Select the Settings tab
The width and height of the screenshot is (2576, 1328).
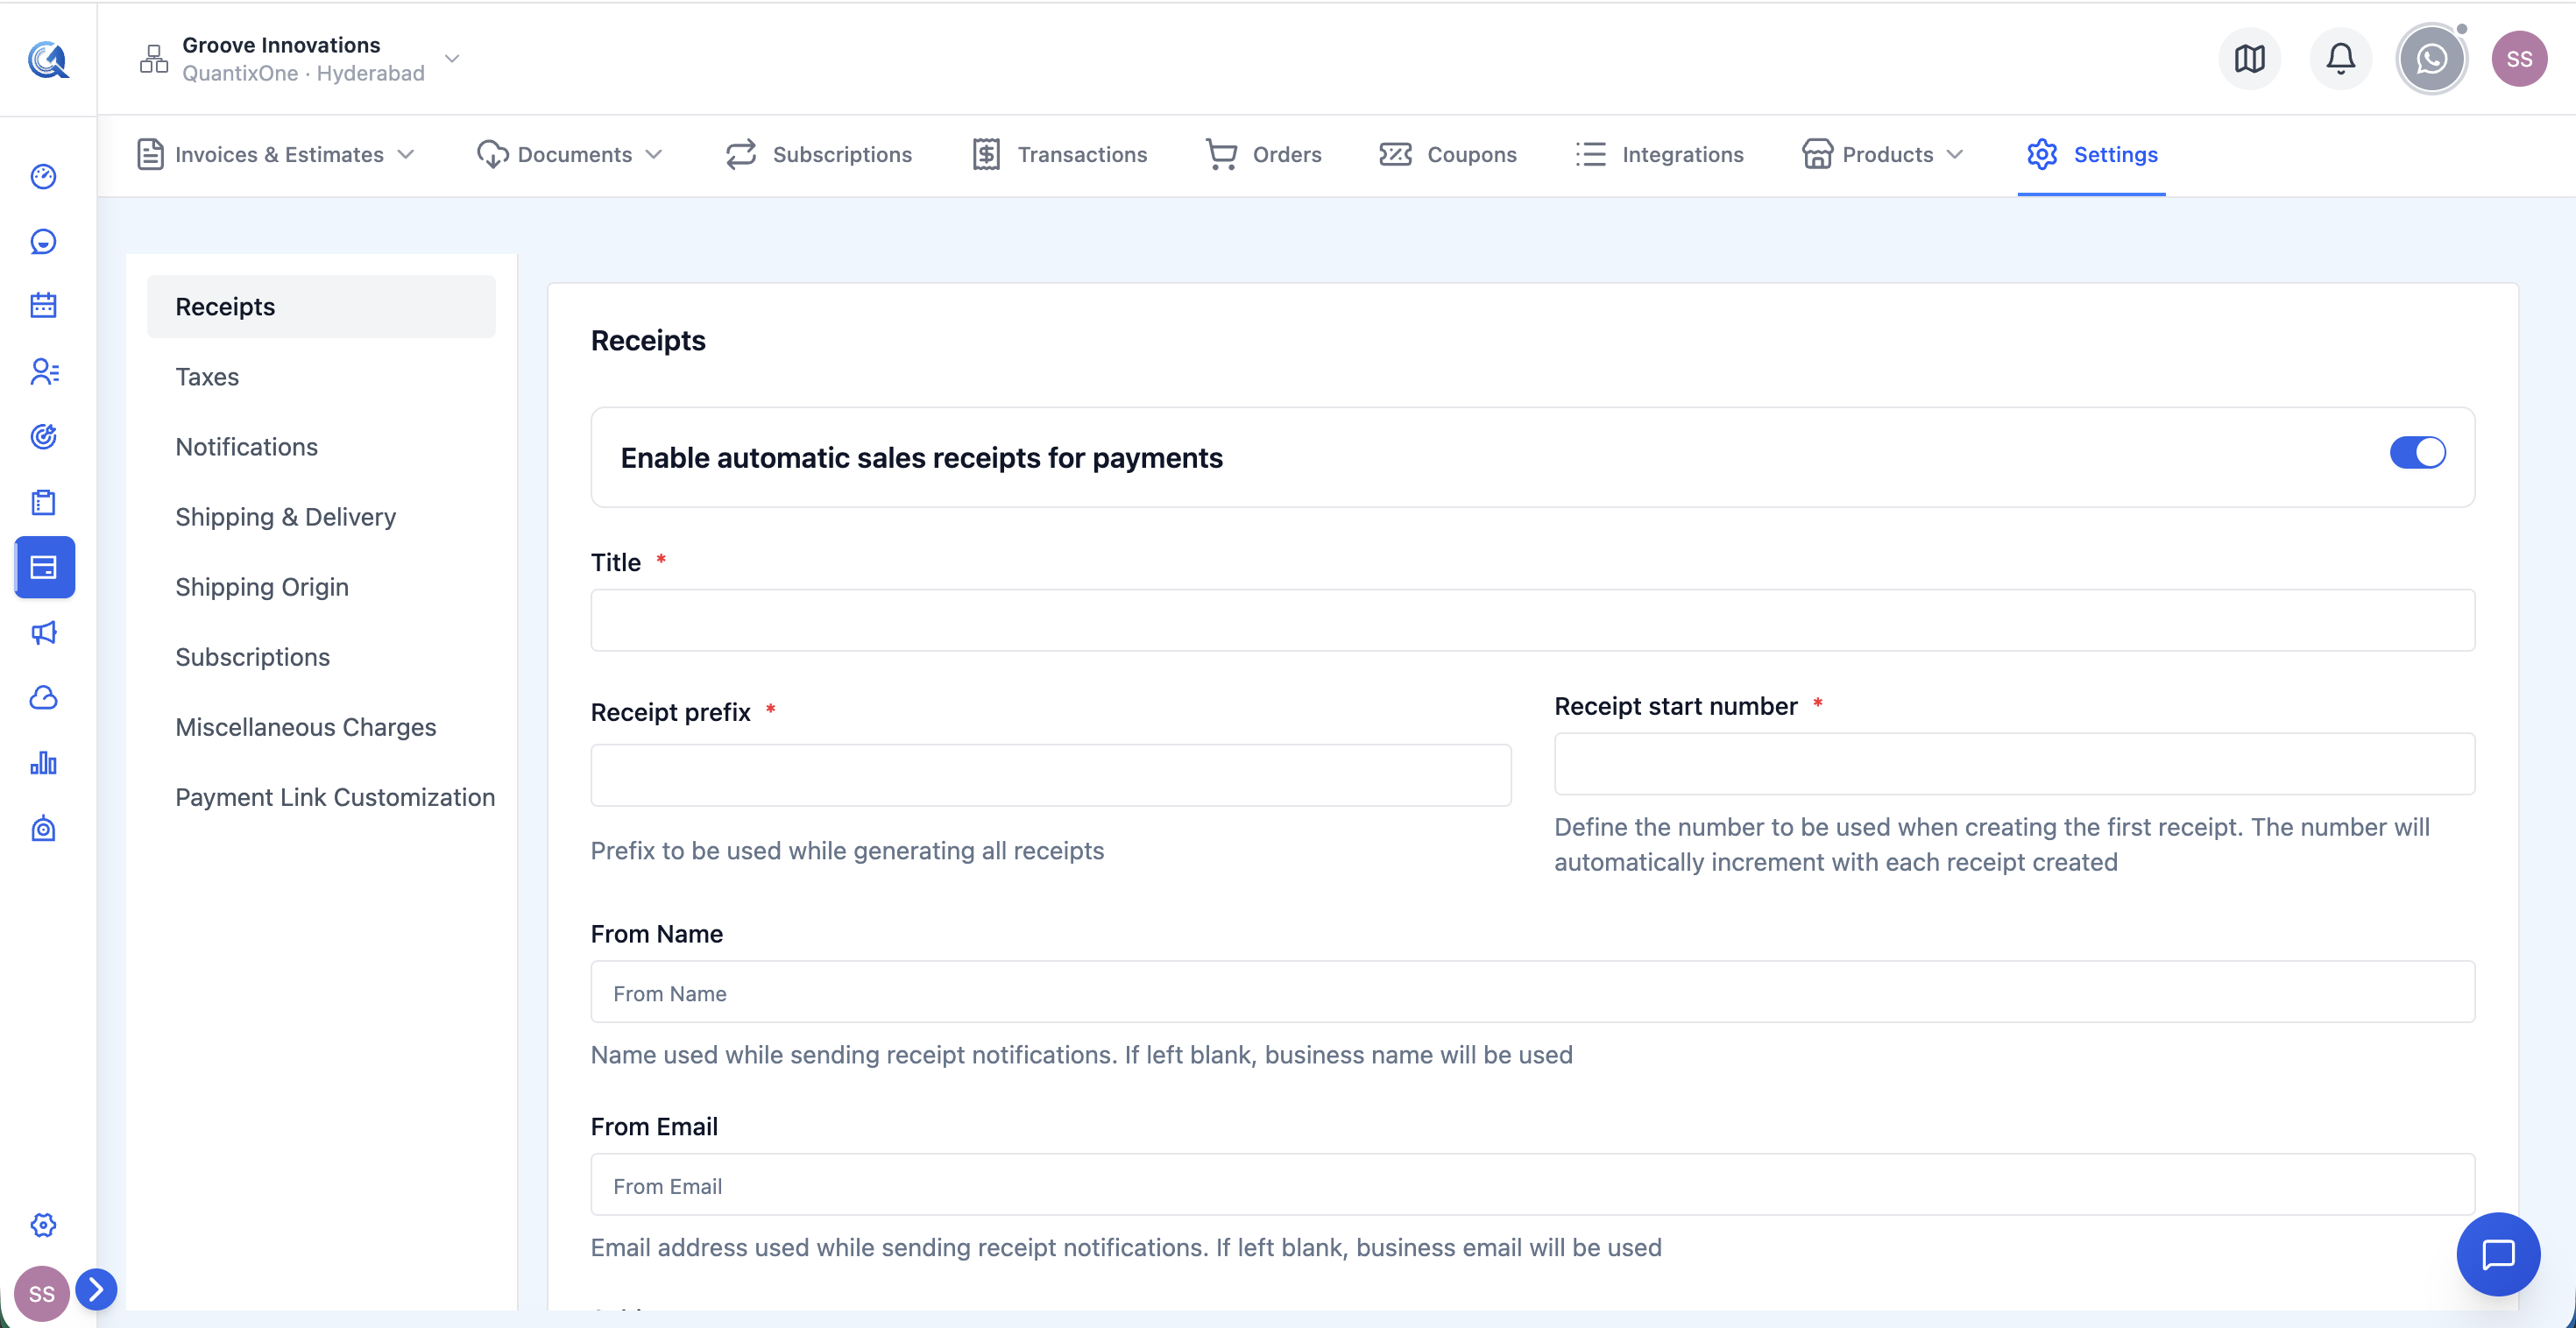pos(2091,154)
